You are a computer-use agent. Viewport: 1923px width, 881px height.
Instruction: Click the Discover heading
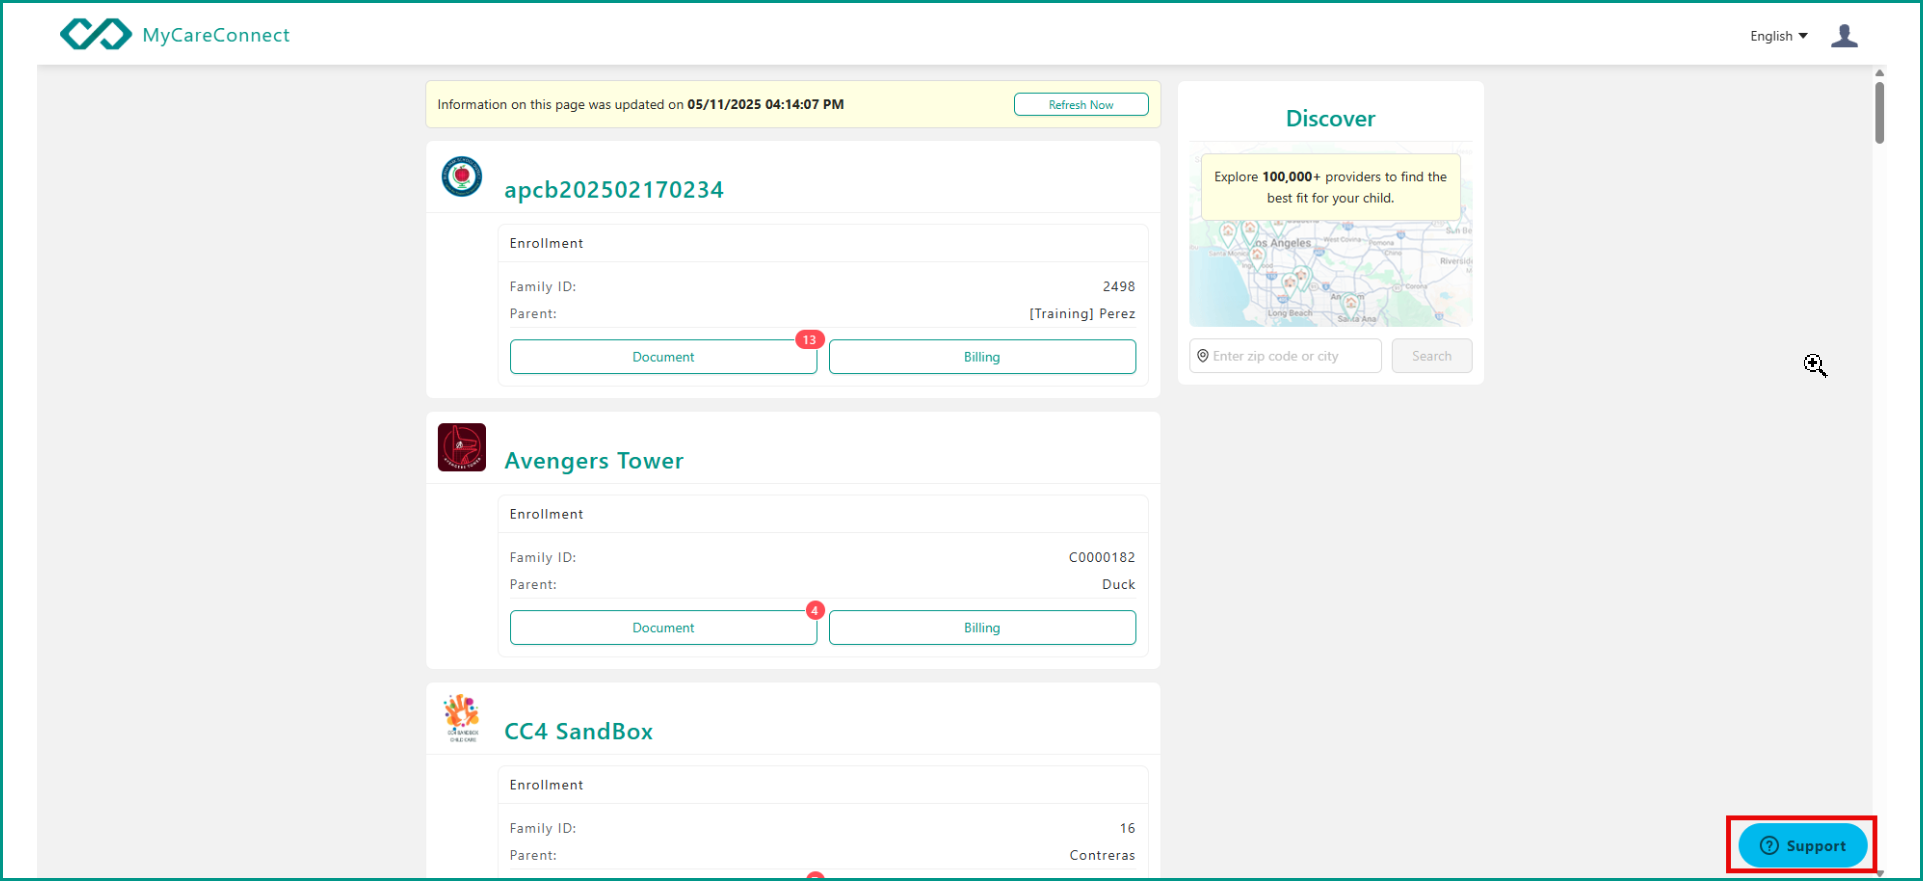tap(1330, 118)
